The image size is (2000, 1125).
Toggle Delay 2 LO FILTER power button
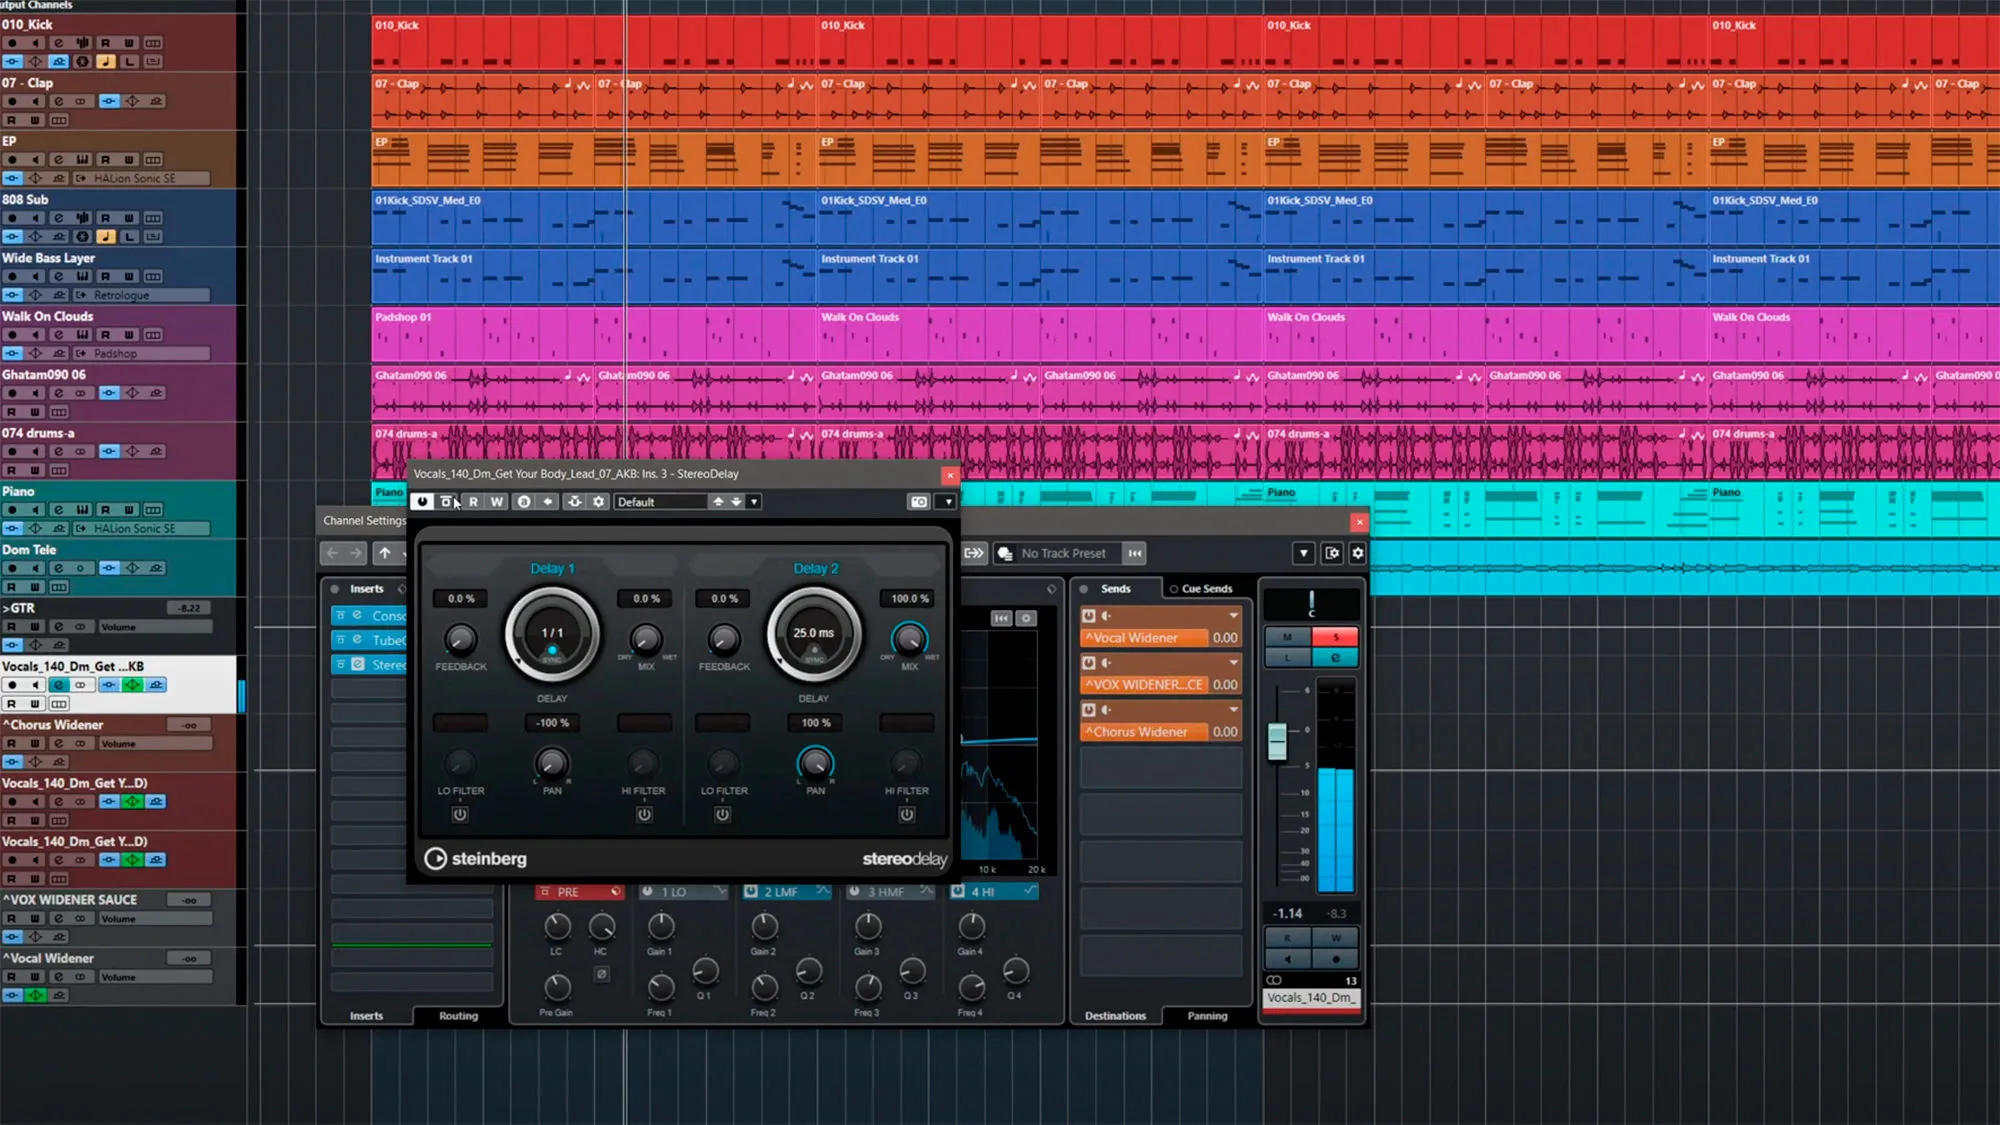click(x=722, y=814)
